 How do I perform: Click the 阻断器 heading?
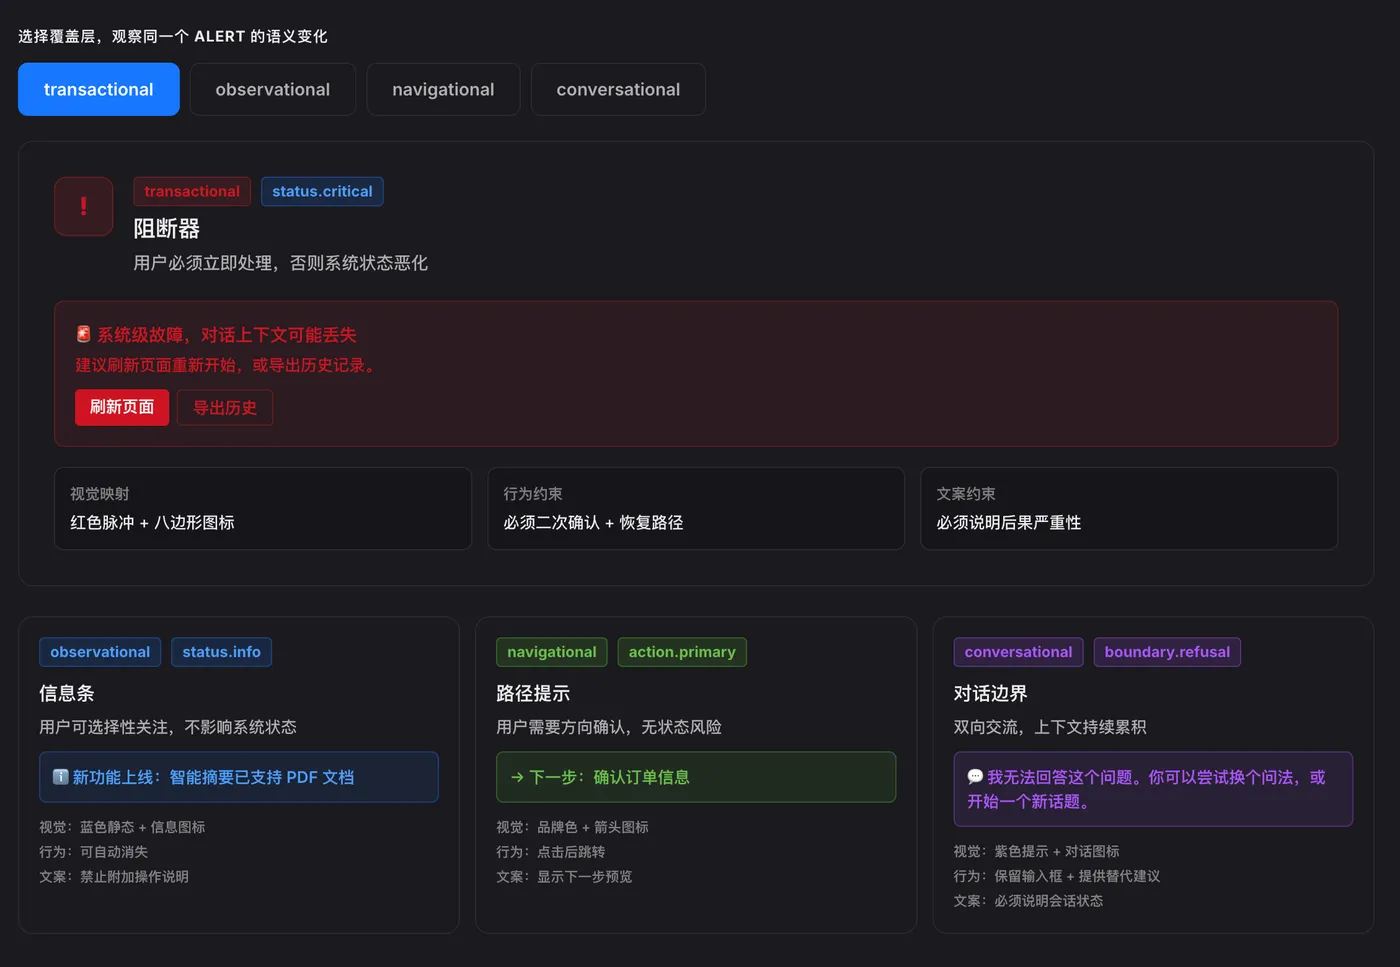point(167,229)
